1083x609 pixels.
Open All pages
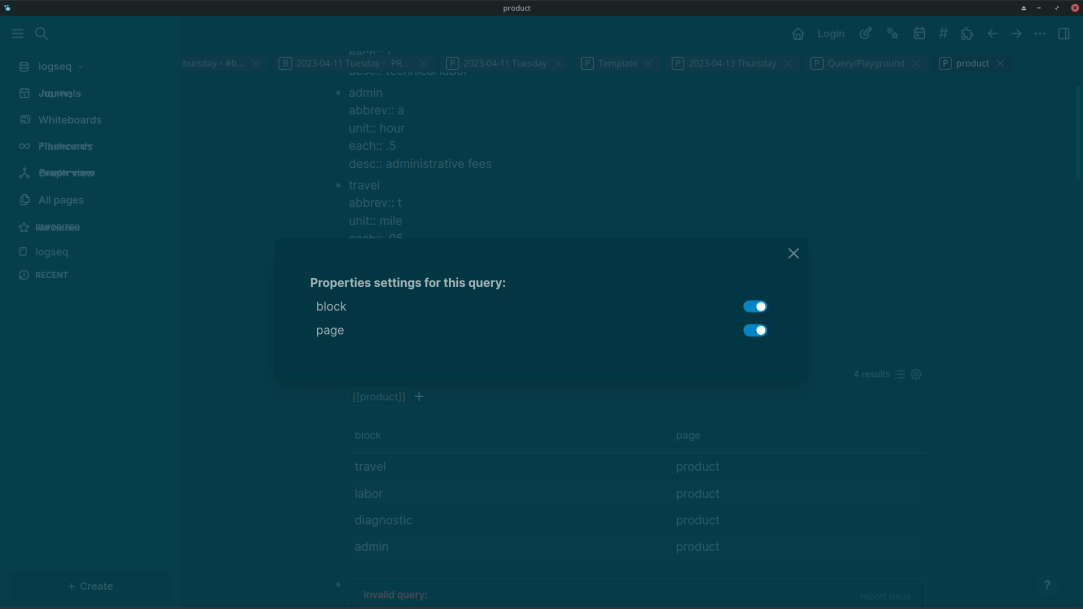[x=60, y=199]
